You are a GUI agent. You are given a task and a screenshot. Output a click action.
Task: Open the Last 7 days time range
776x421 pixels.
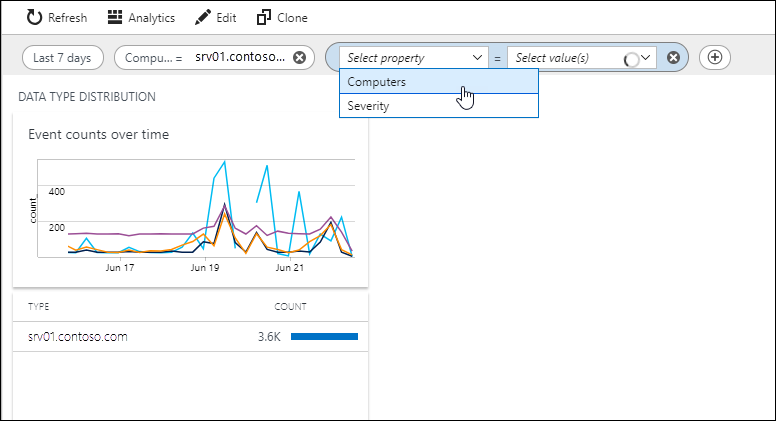tap(63, 58)
